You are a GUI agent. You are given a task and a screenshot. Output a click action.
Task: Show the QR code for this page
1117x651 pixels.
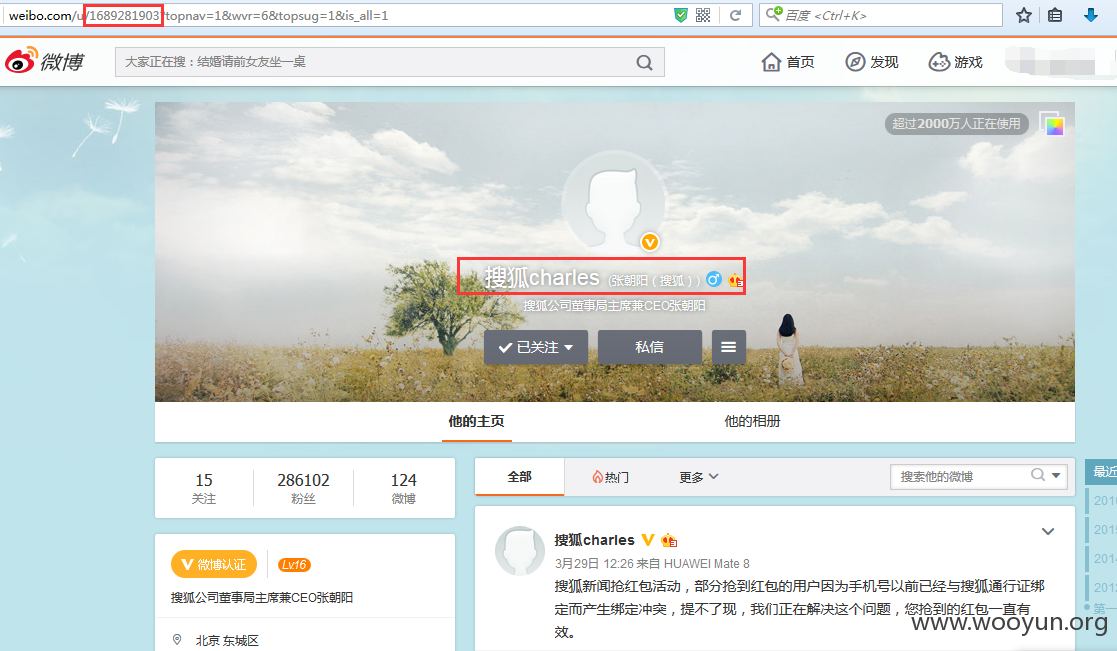tap(703, 15)
